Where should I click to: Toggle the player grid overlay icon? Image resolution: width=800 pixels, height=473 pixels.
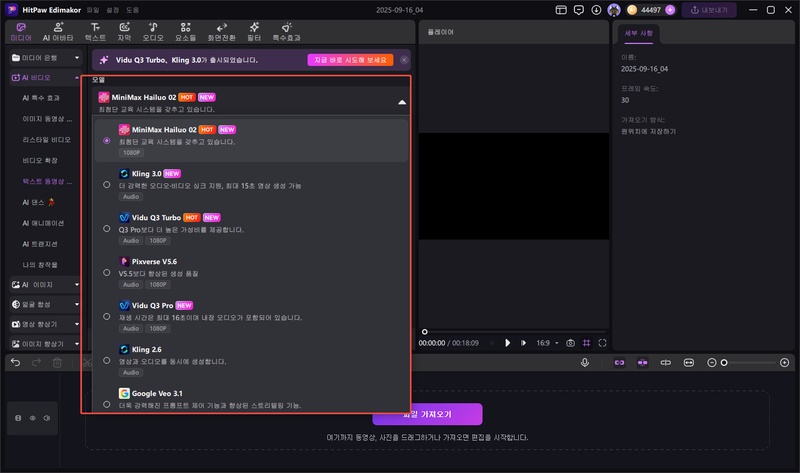[x=587, y=343]
